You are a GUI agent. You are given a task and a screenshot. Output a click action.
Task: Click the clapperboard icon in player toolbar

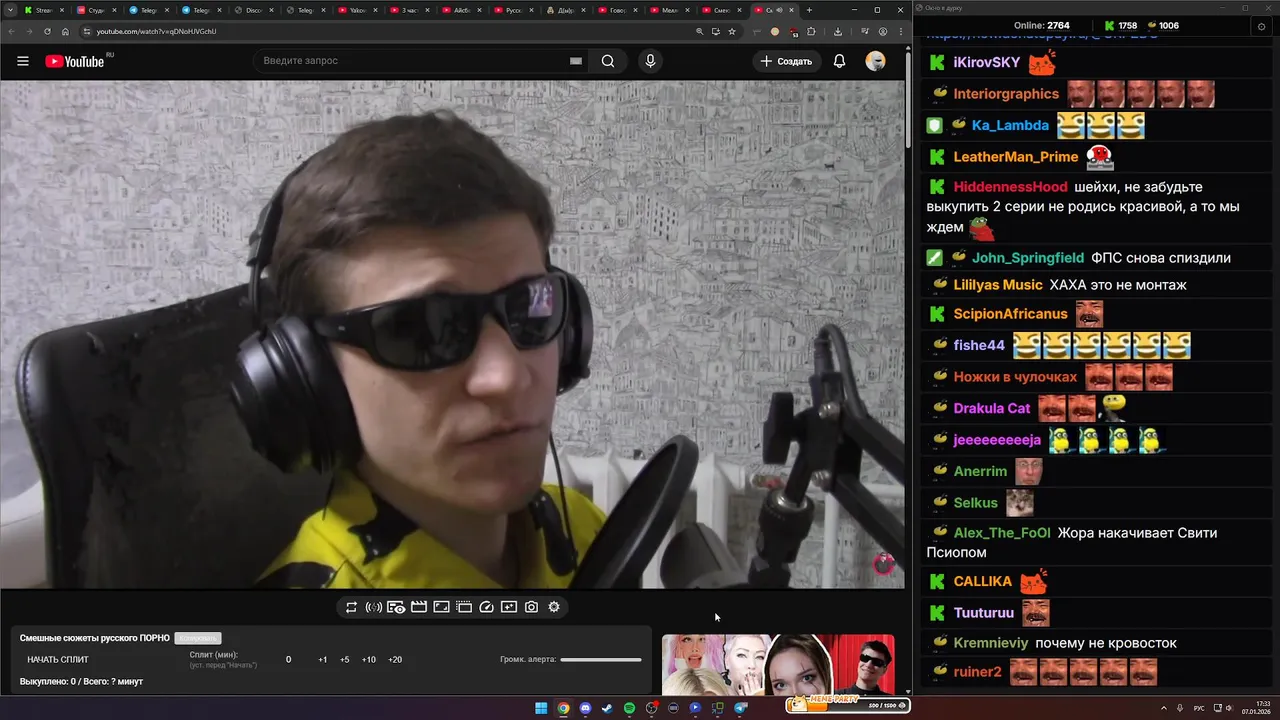pyautogui.click(x=419, y=607)
